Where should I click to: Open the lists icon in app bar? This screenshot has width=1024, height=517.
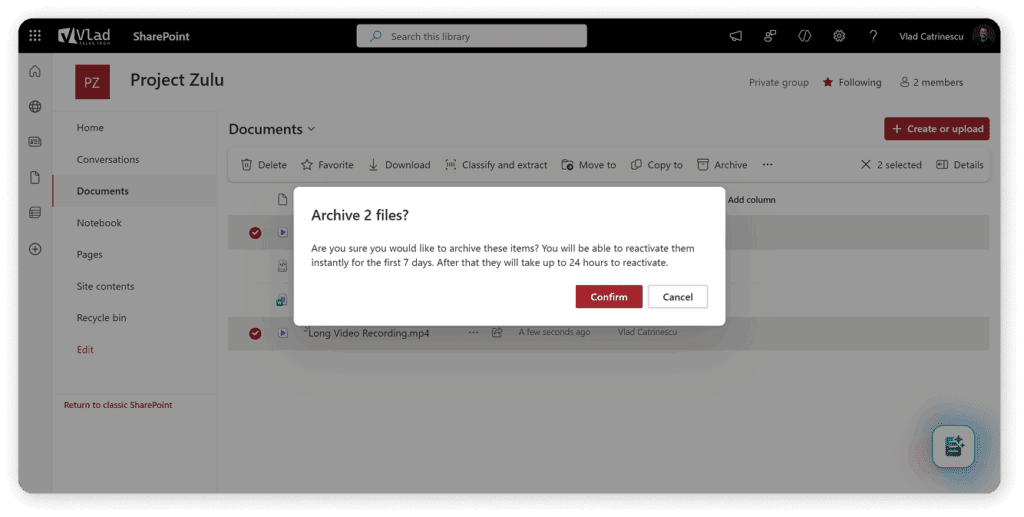click(35, 212)
